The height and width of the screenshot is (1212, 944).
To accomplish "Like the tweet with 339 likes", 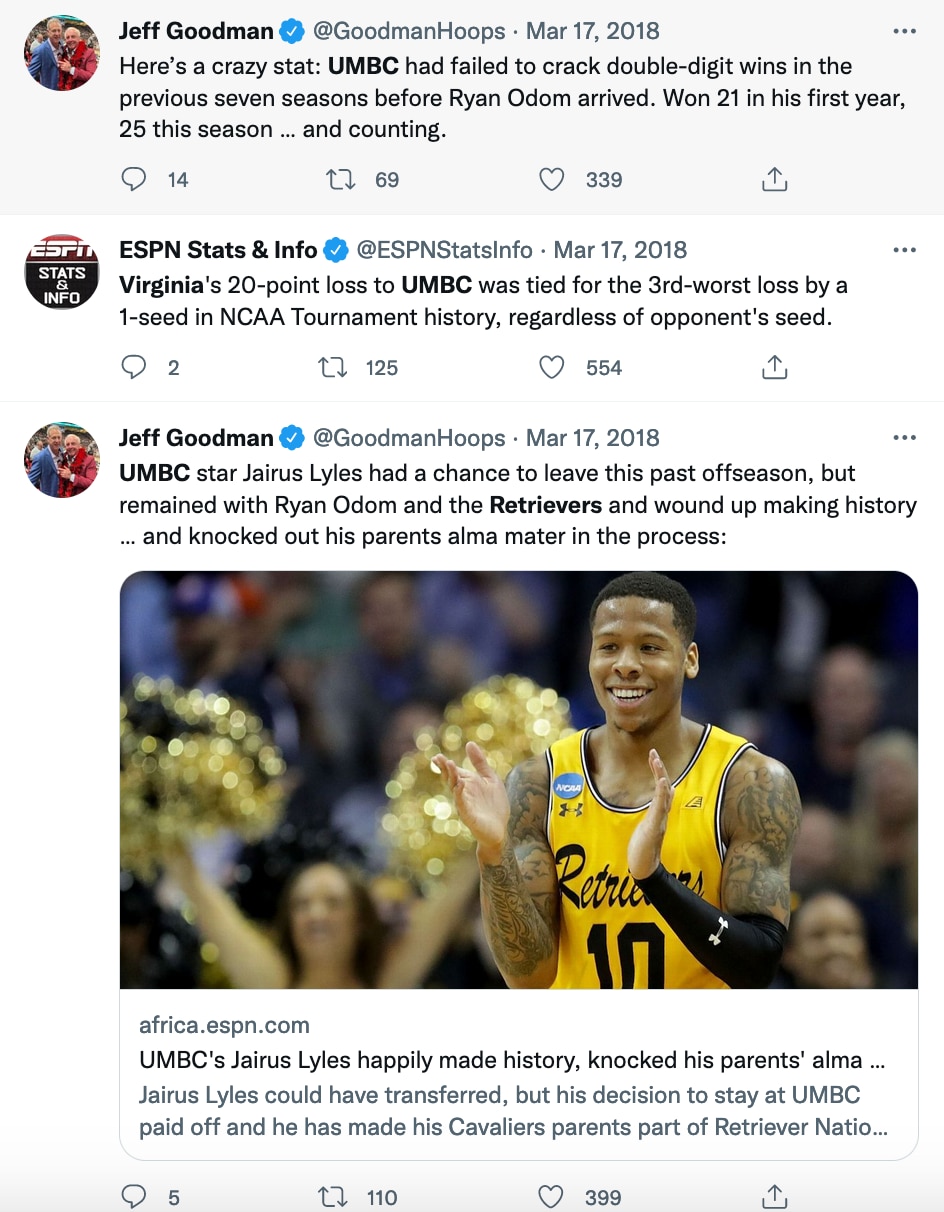I will (x=552, y=180).
